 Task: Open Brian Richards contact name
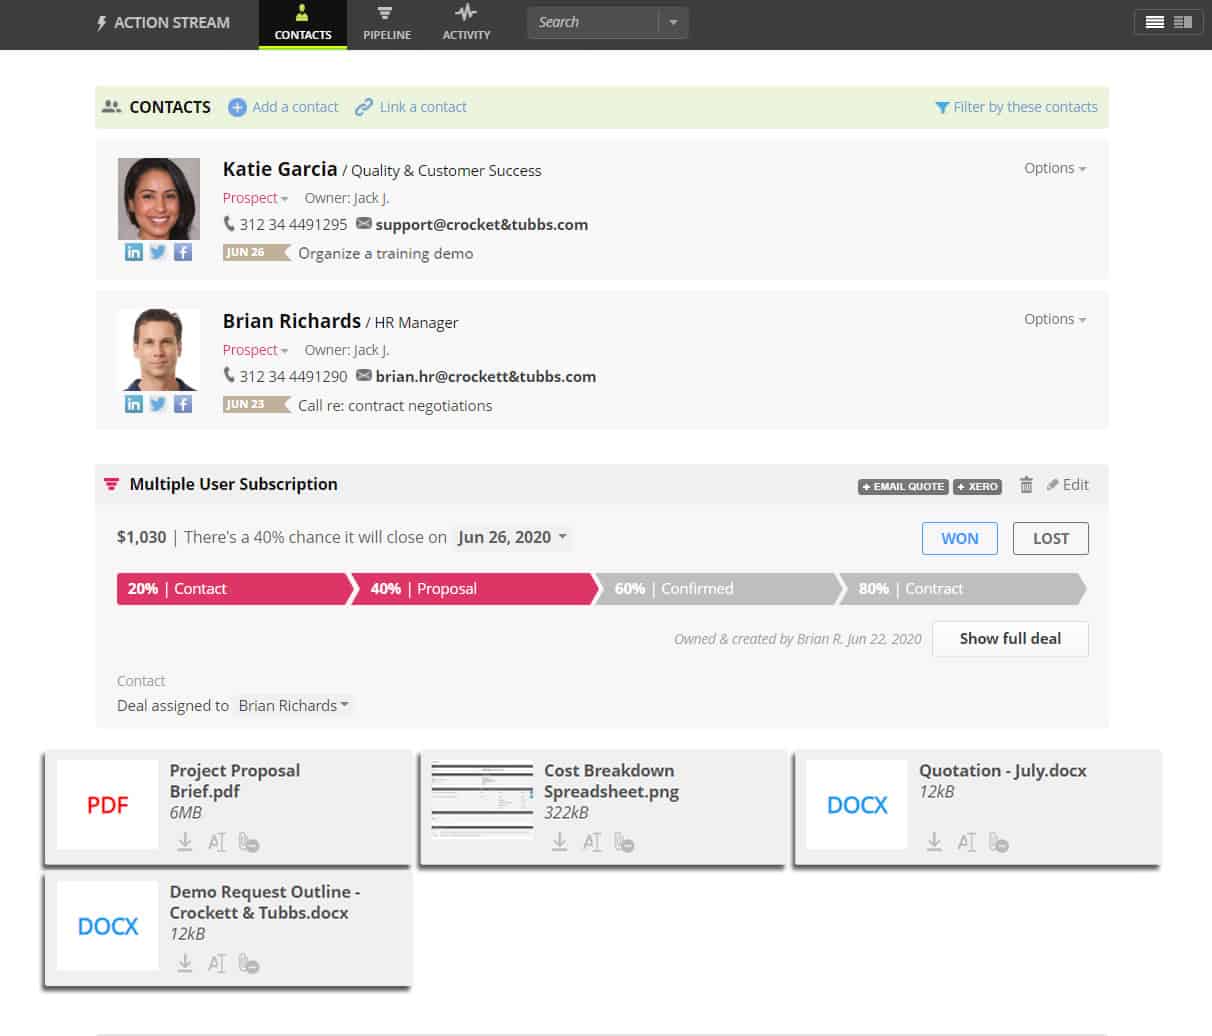pyautogui.click(x=292, y=321)
